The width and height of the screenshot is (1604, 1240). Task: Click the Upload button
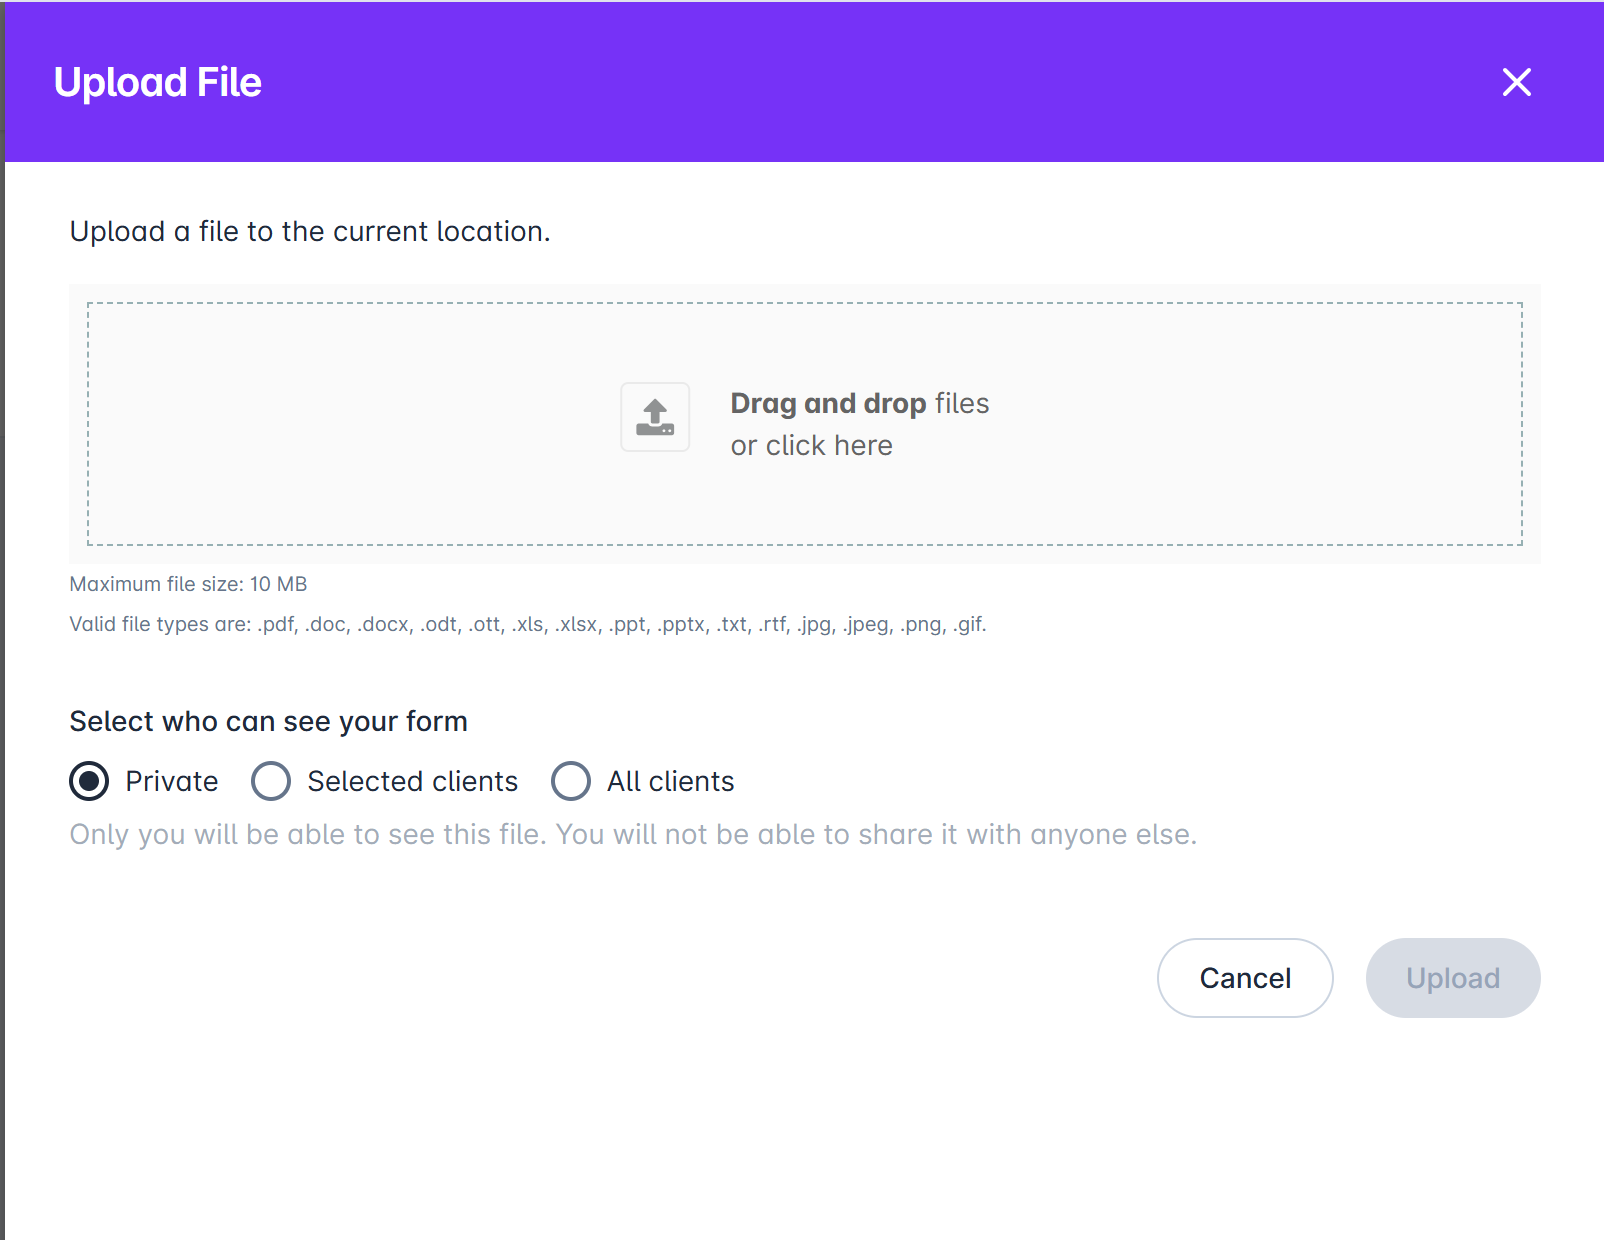click(x=1453, y=978)
